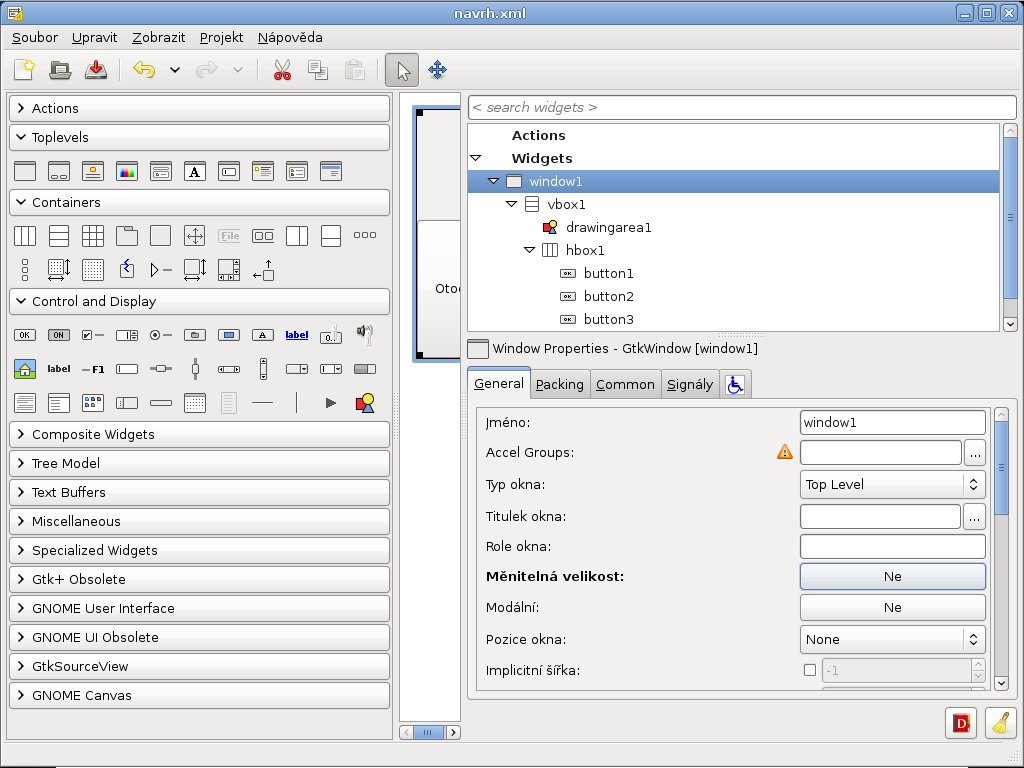
Task: Collapse the vbox1 tree node triangle
Action: (x=511, y=204)
